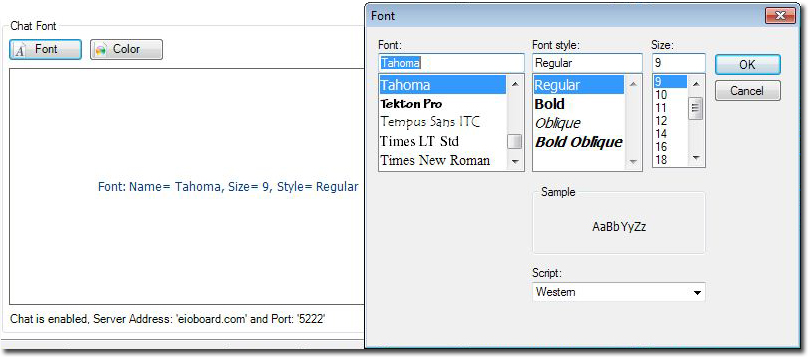
Task: Click size list scroll down arrow
Action: 696,158
